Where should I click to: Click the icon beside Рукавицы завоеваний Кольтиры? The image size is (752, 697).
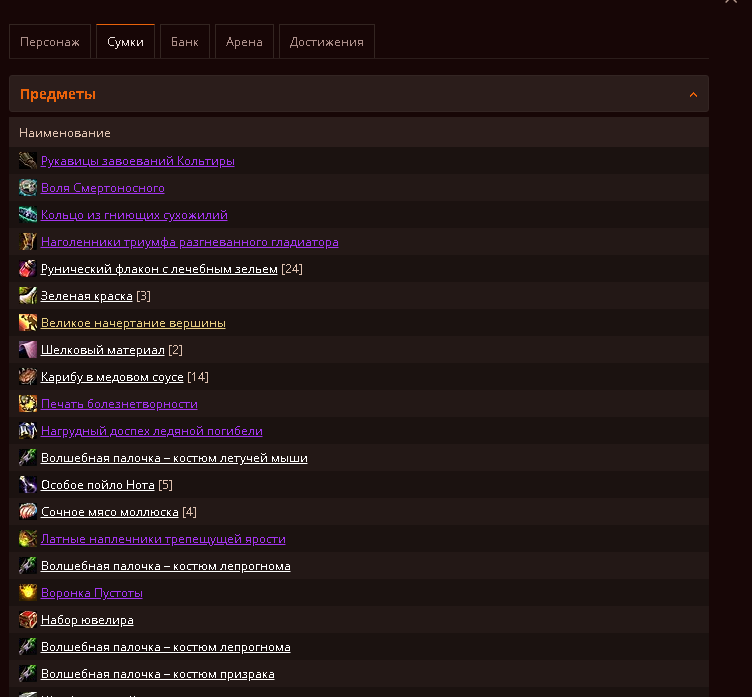point(28,161)
